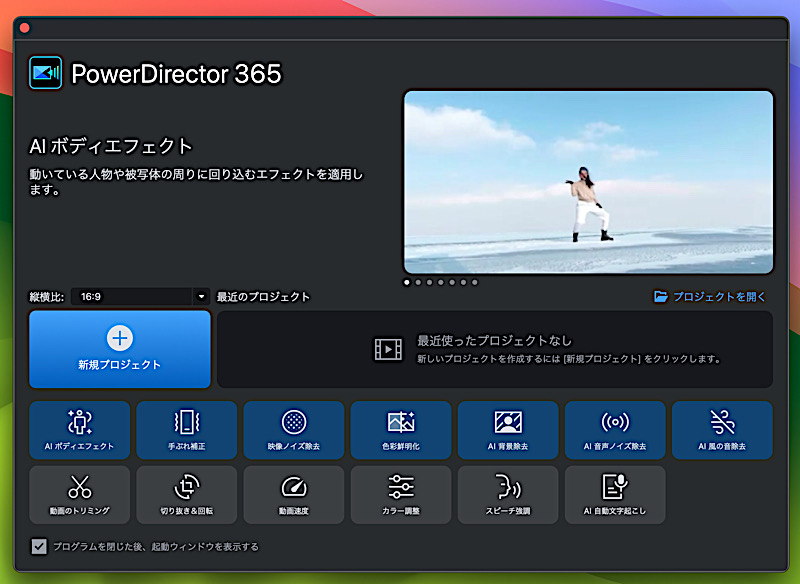Select the 色彩鮮明化 color enhancement tool
800x584 pixels.
(401, 430)
